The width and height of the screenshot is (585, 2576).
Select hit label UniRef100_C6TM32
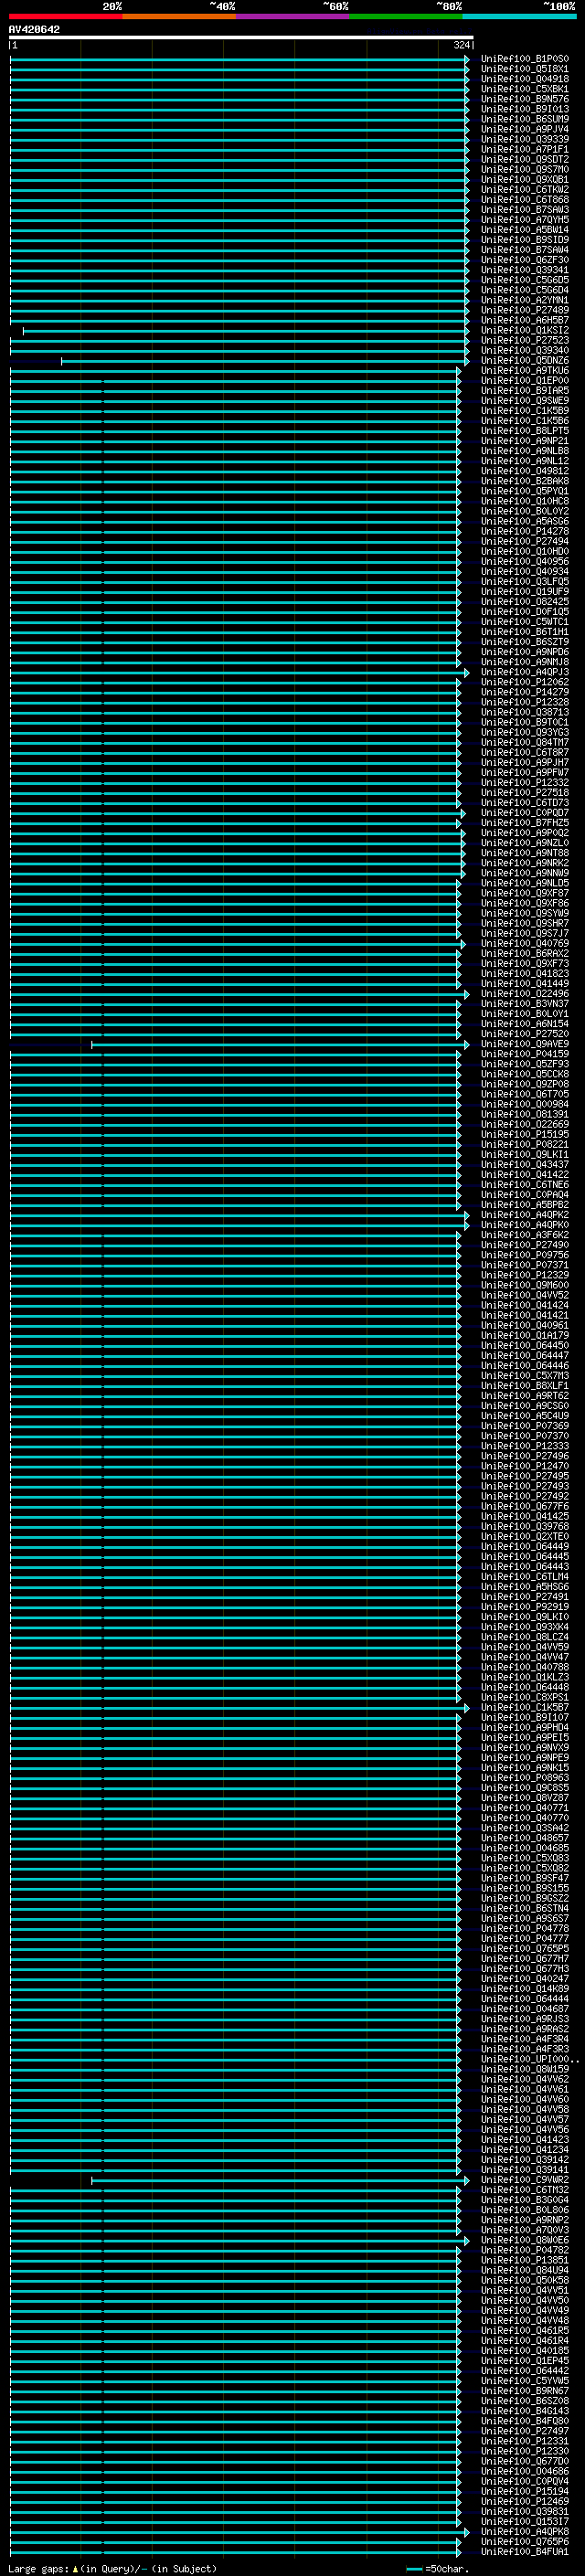tap(524, 2190)
